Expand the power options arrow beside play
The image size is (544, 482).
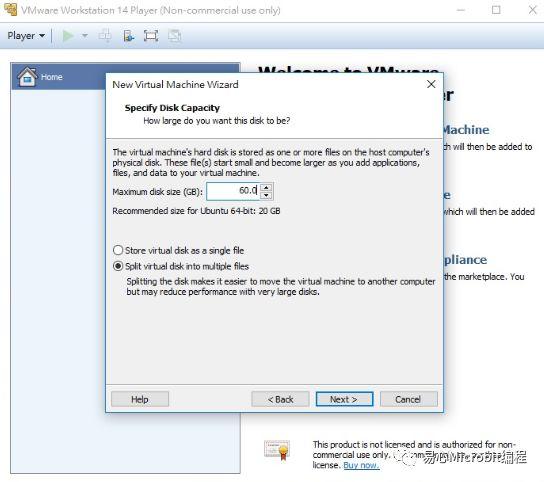point(84,36)
